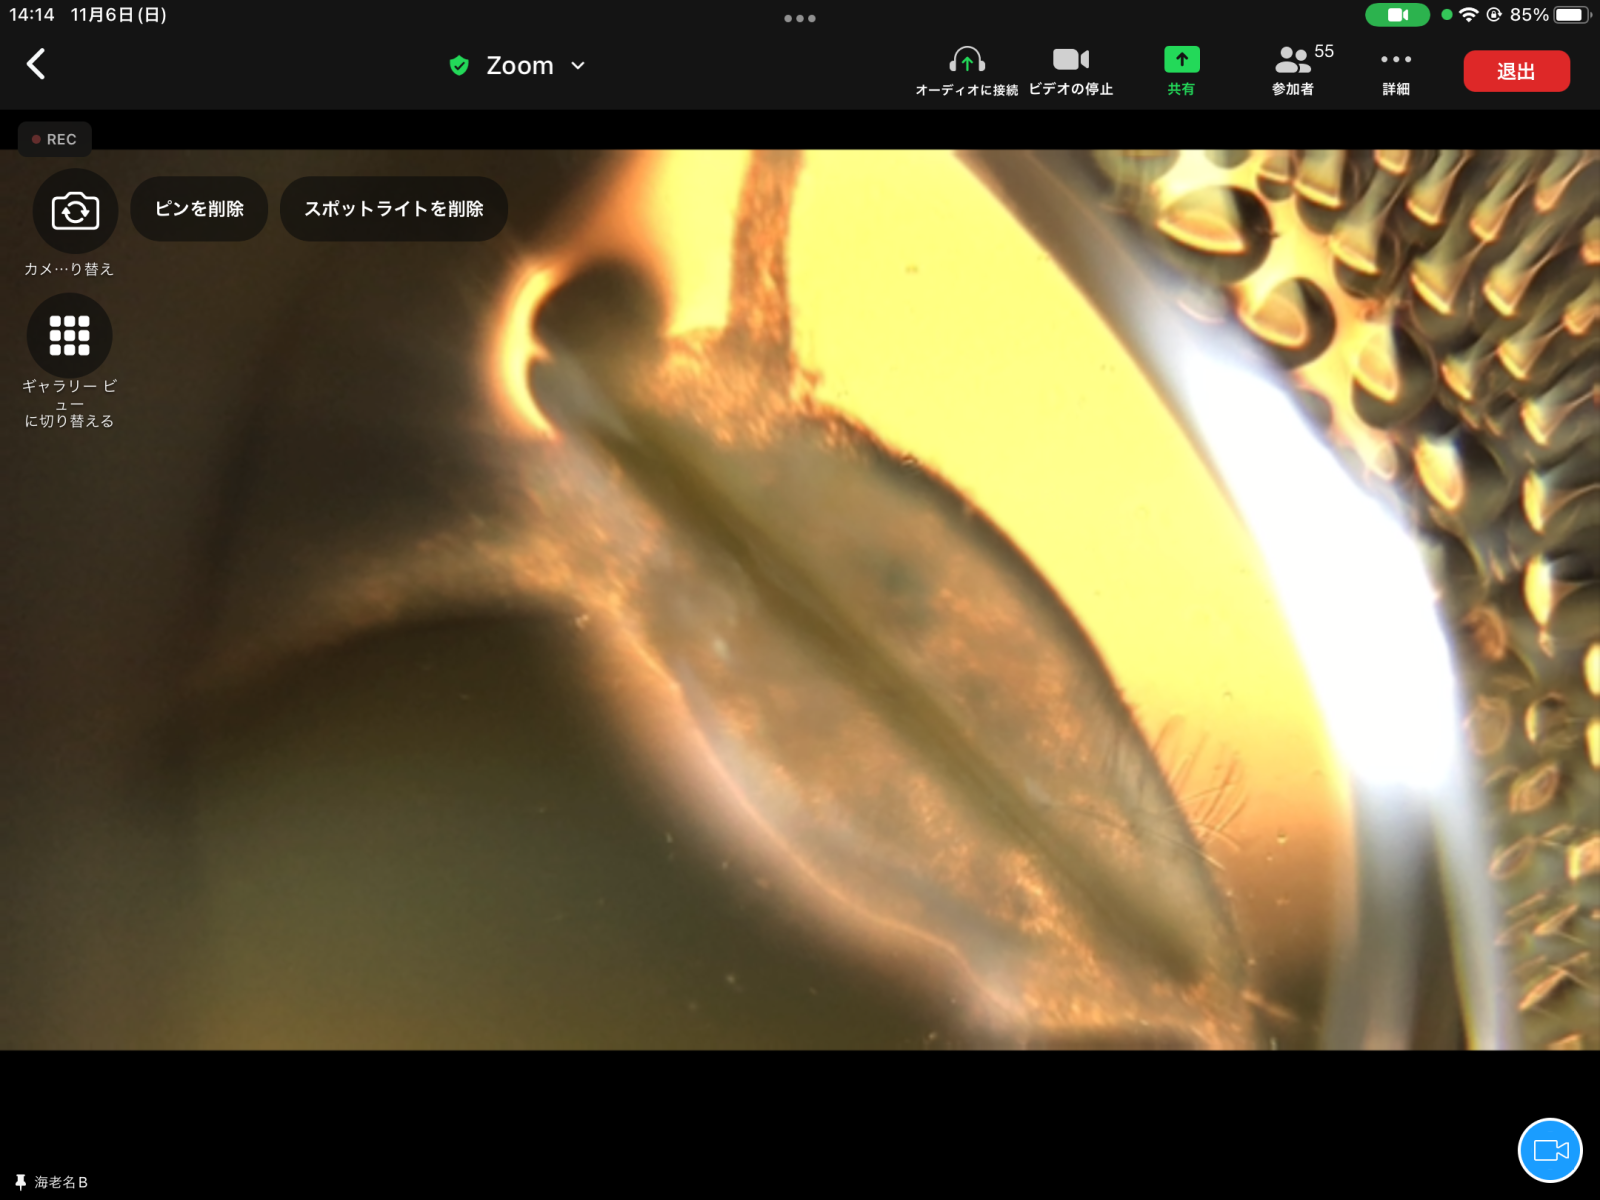Open the green Share screen icon
Image resolution: width=1600 pixels, height=1200 pixels.
(x=1181, y=62)
